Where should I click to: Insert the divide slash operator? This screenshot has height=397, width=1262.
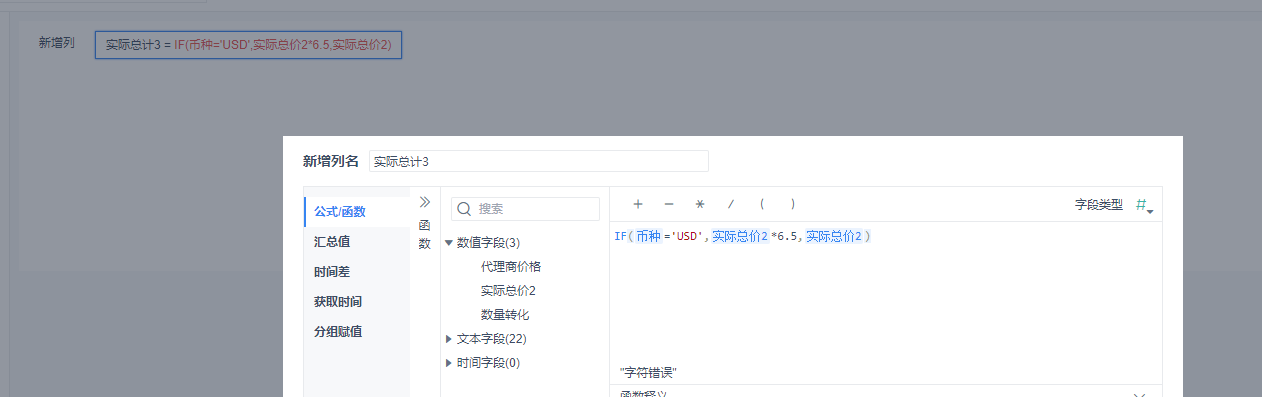click(x=731, y=204)
